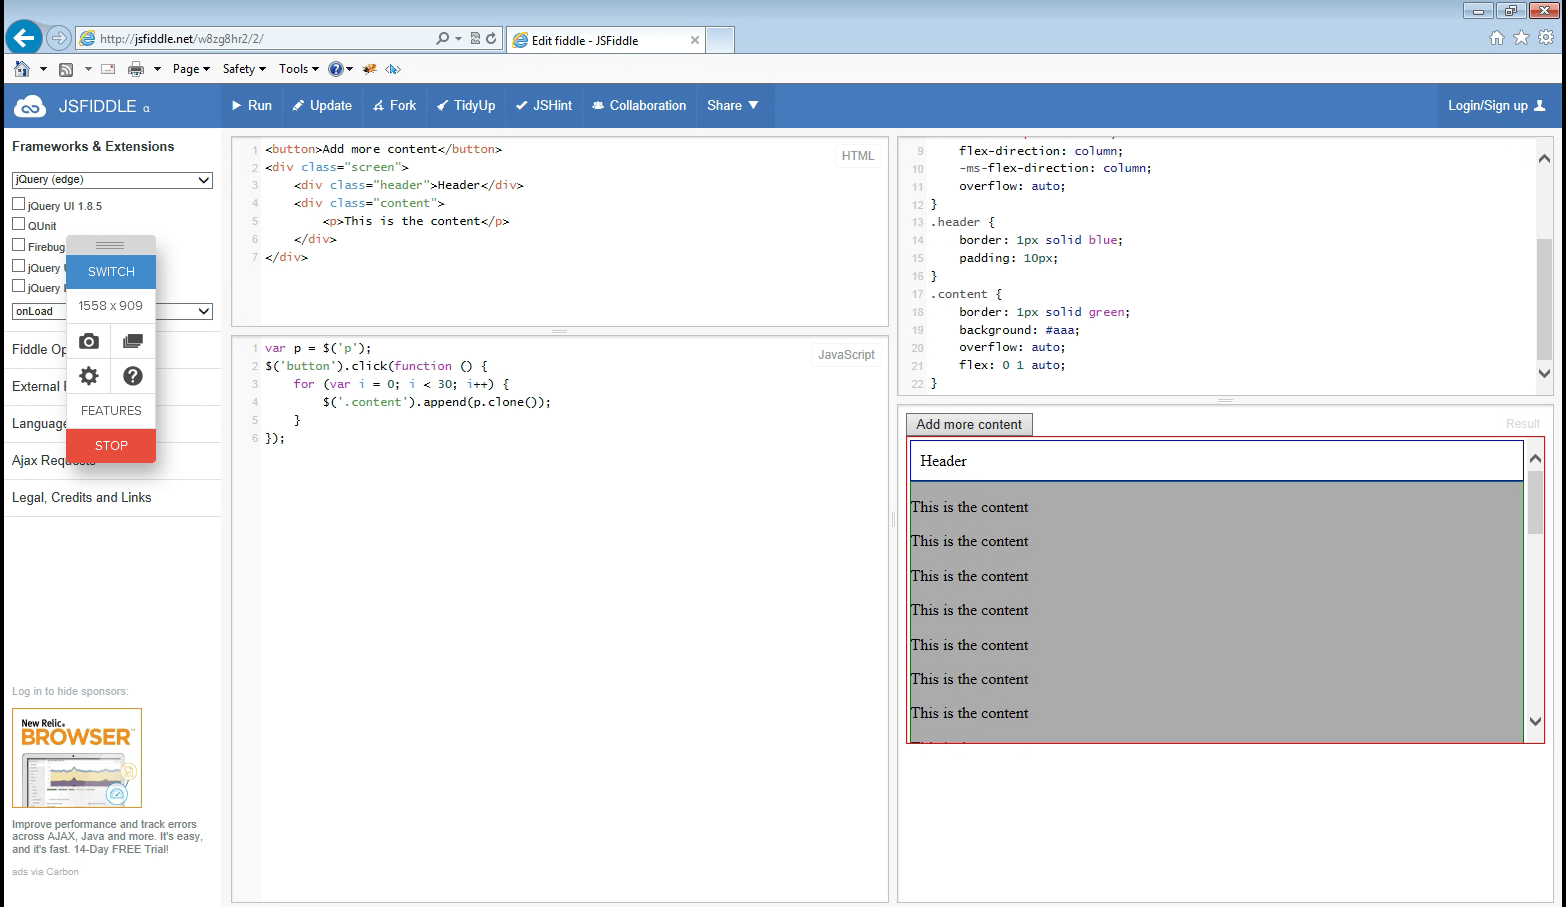Click the question mark help icon in the overlay
The image size is (1566, 907).
pos(133,376)
